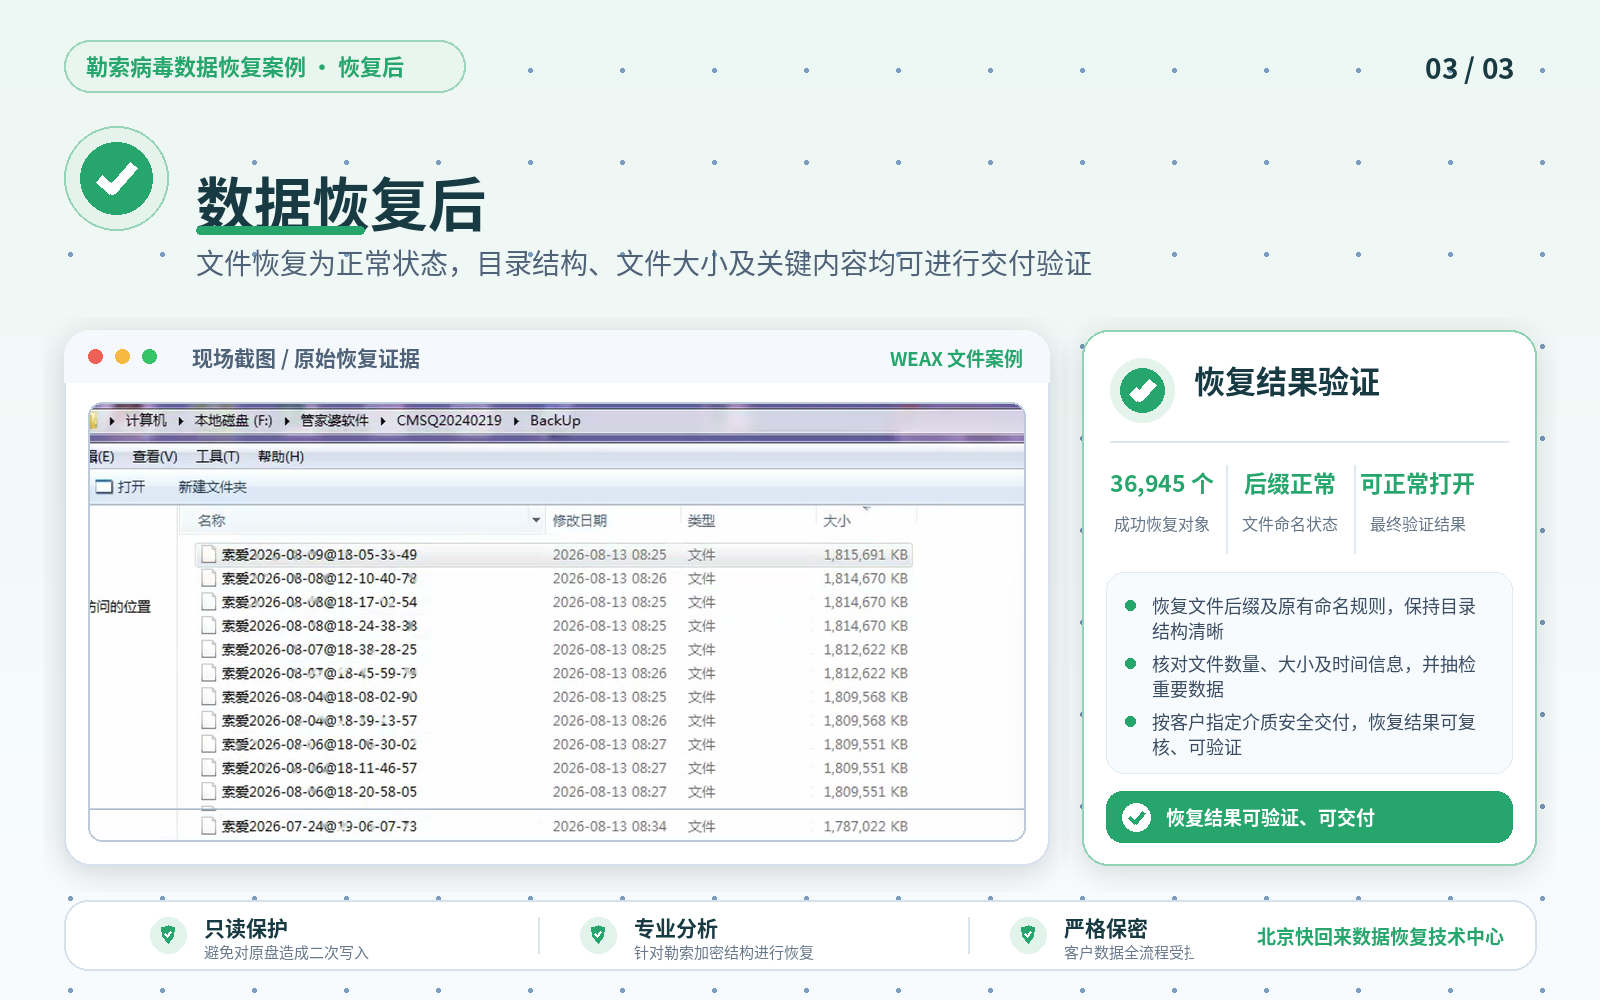
Task: Click the shield icon beside 只读保护
Action: [x=168, y=935]
